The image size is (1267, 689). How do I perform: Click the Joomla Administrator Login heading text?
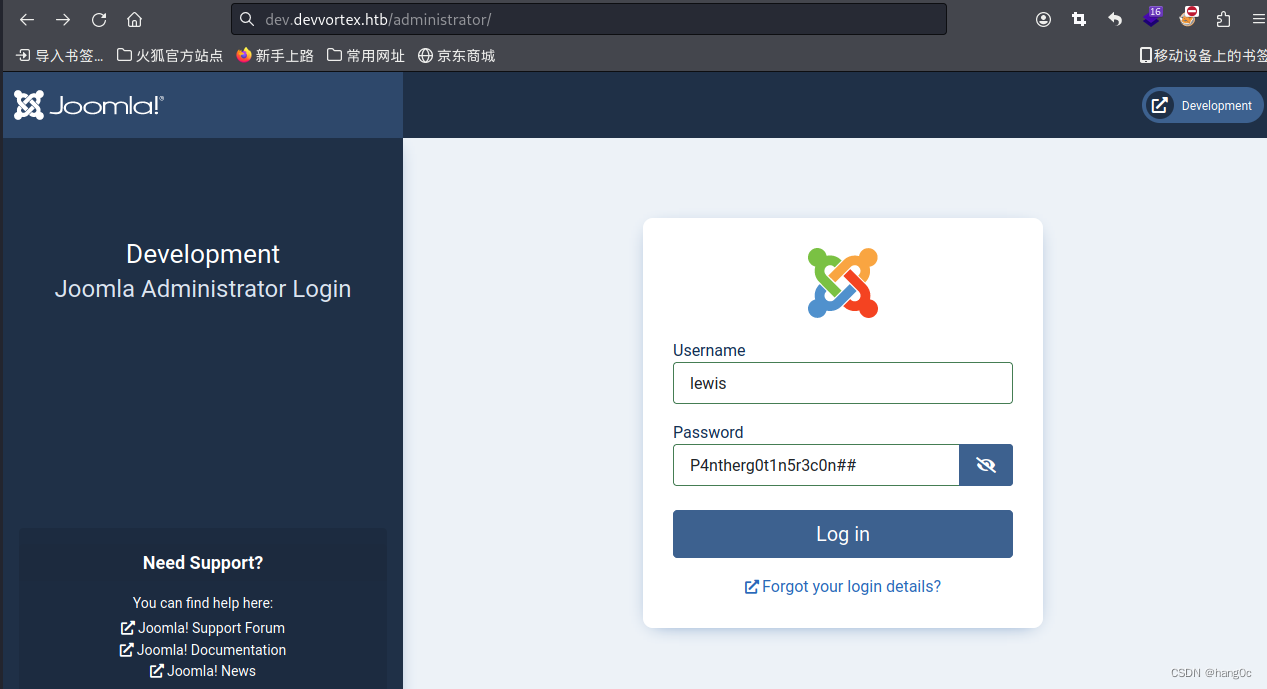click(203, 289)
